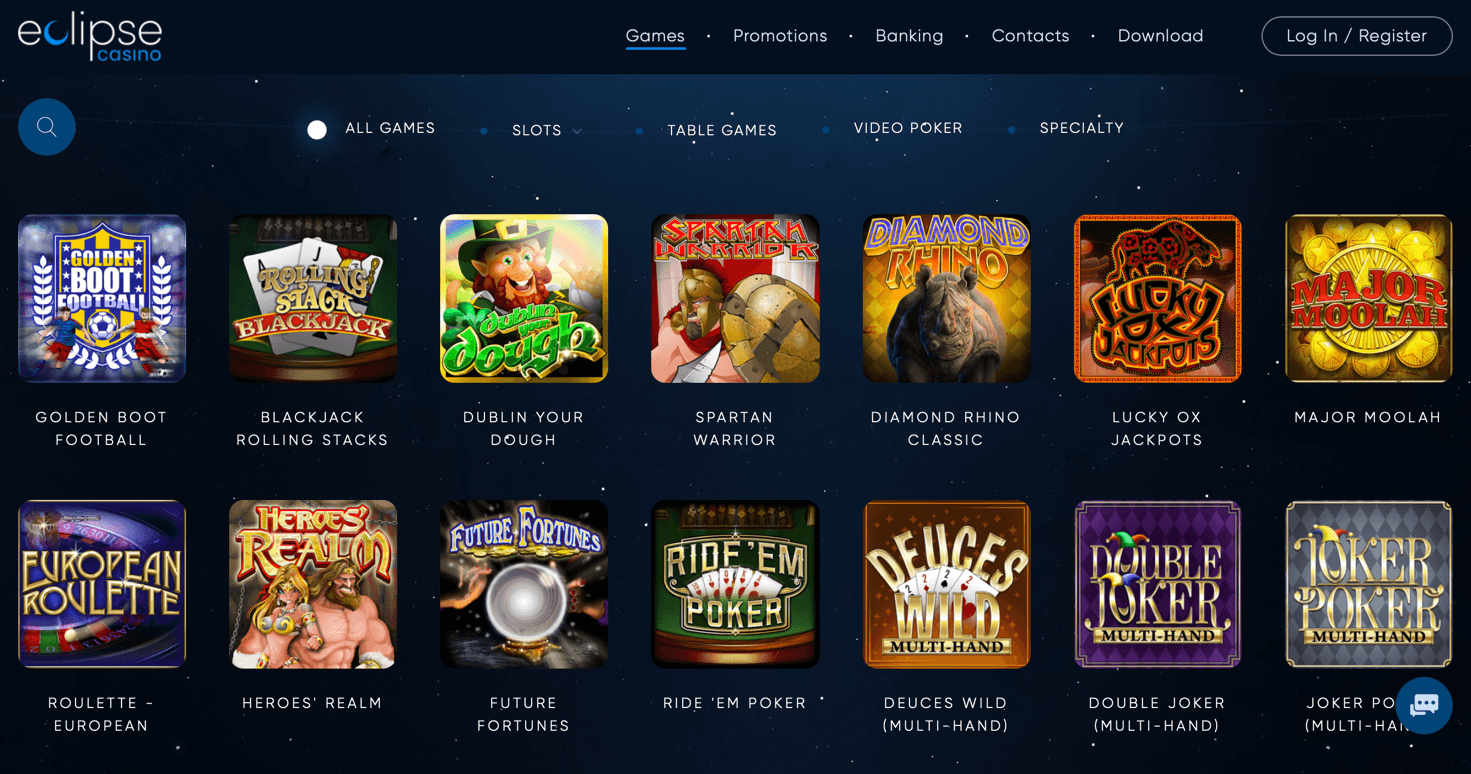Click the Log In / Register button
The image size is (1471, 774).
pyautogui.click(x=1357, y=36)
